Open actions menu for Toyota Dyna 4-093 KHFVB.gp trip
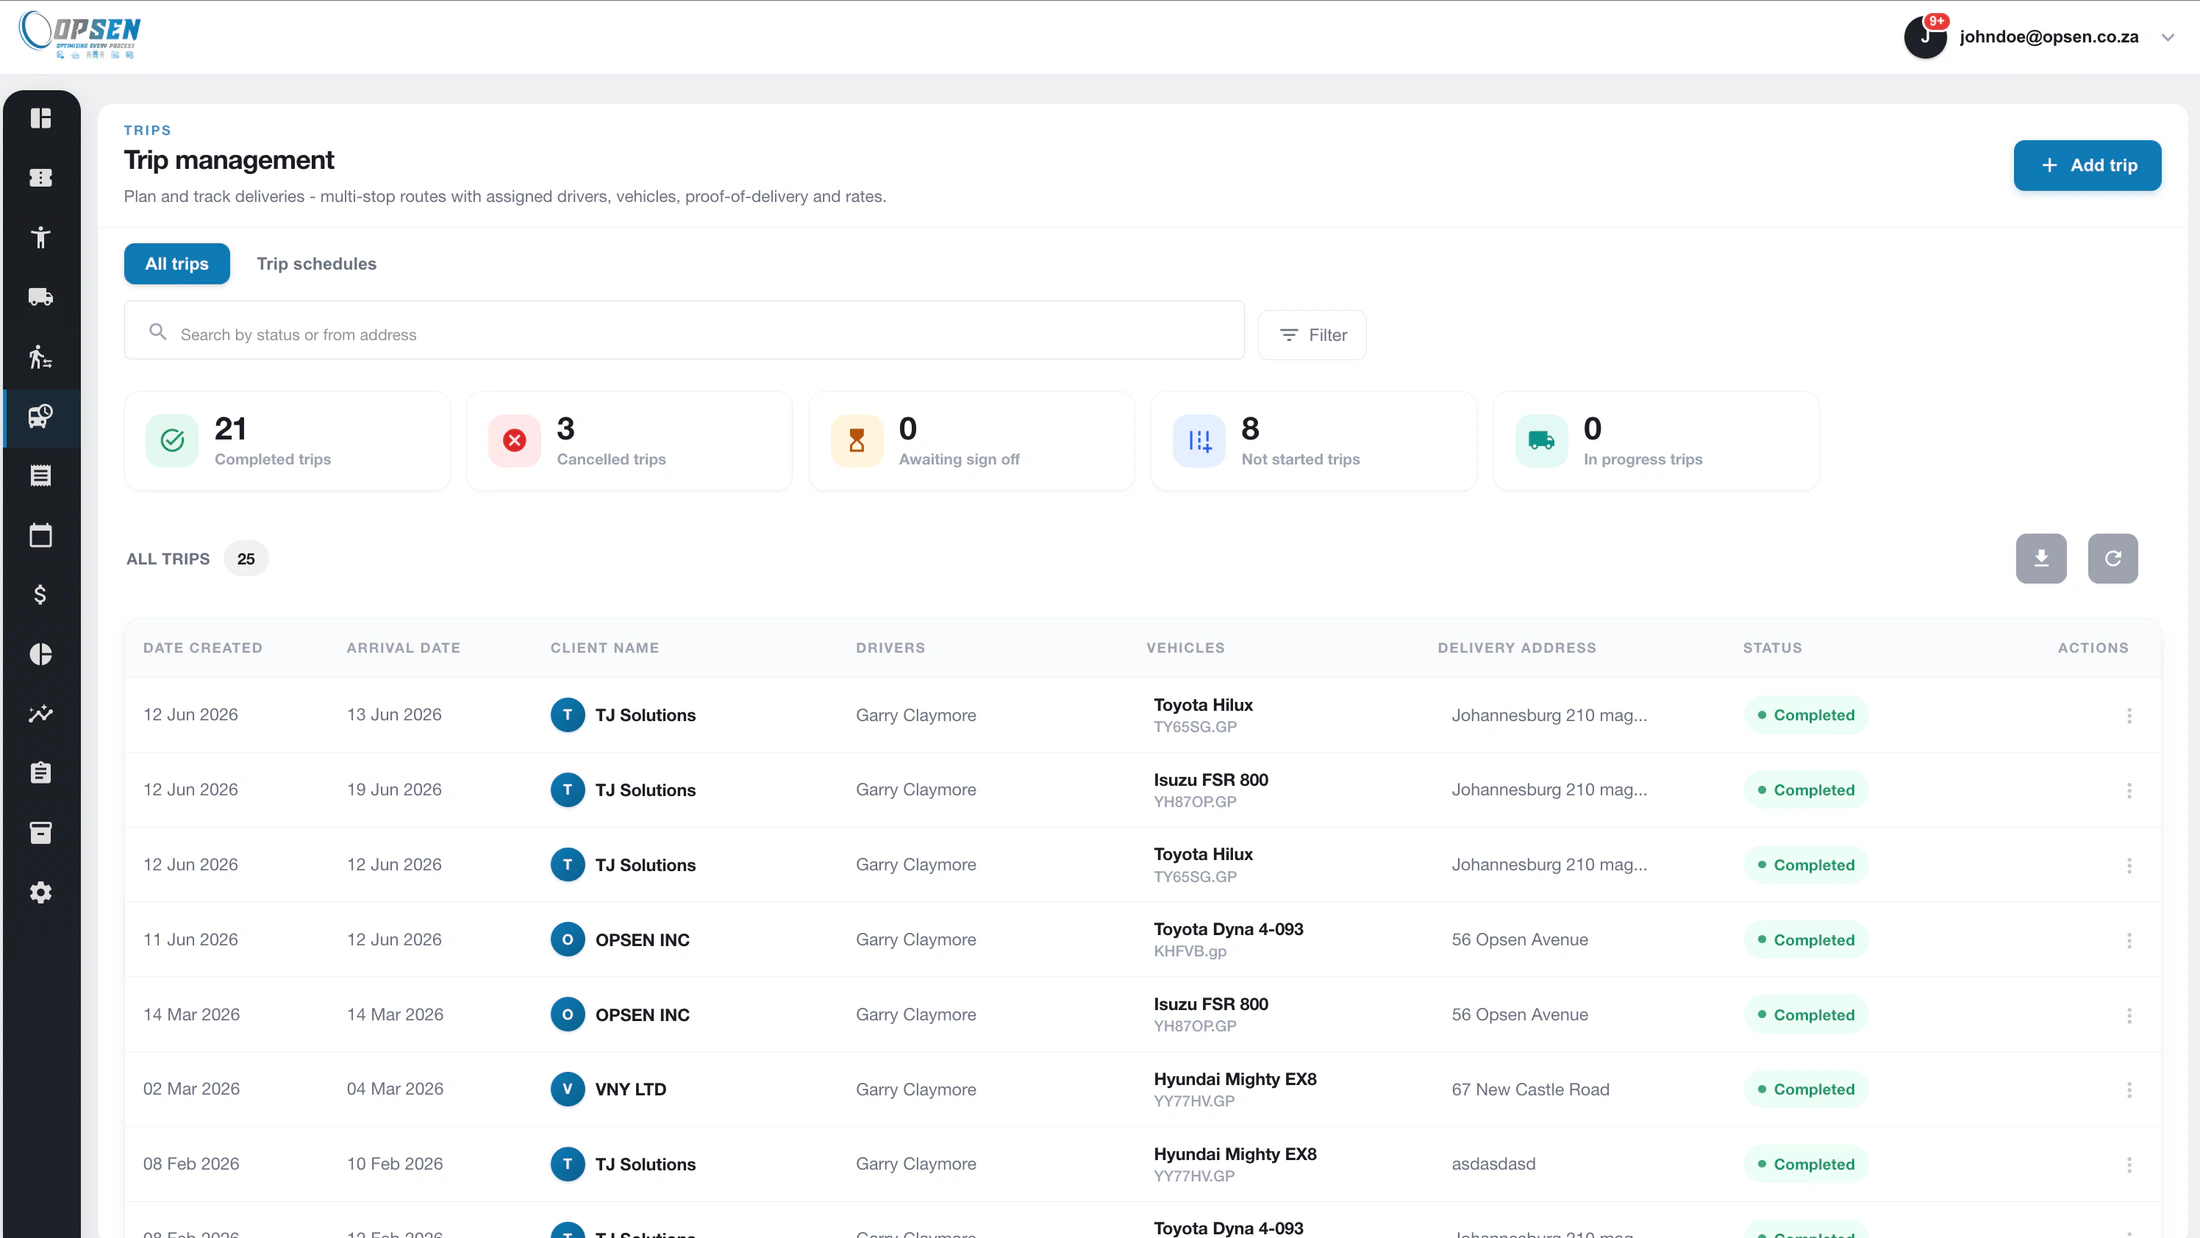The width and height of the screenshot is (2200, 1238). [2129, 940]
